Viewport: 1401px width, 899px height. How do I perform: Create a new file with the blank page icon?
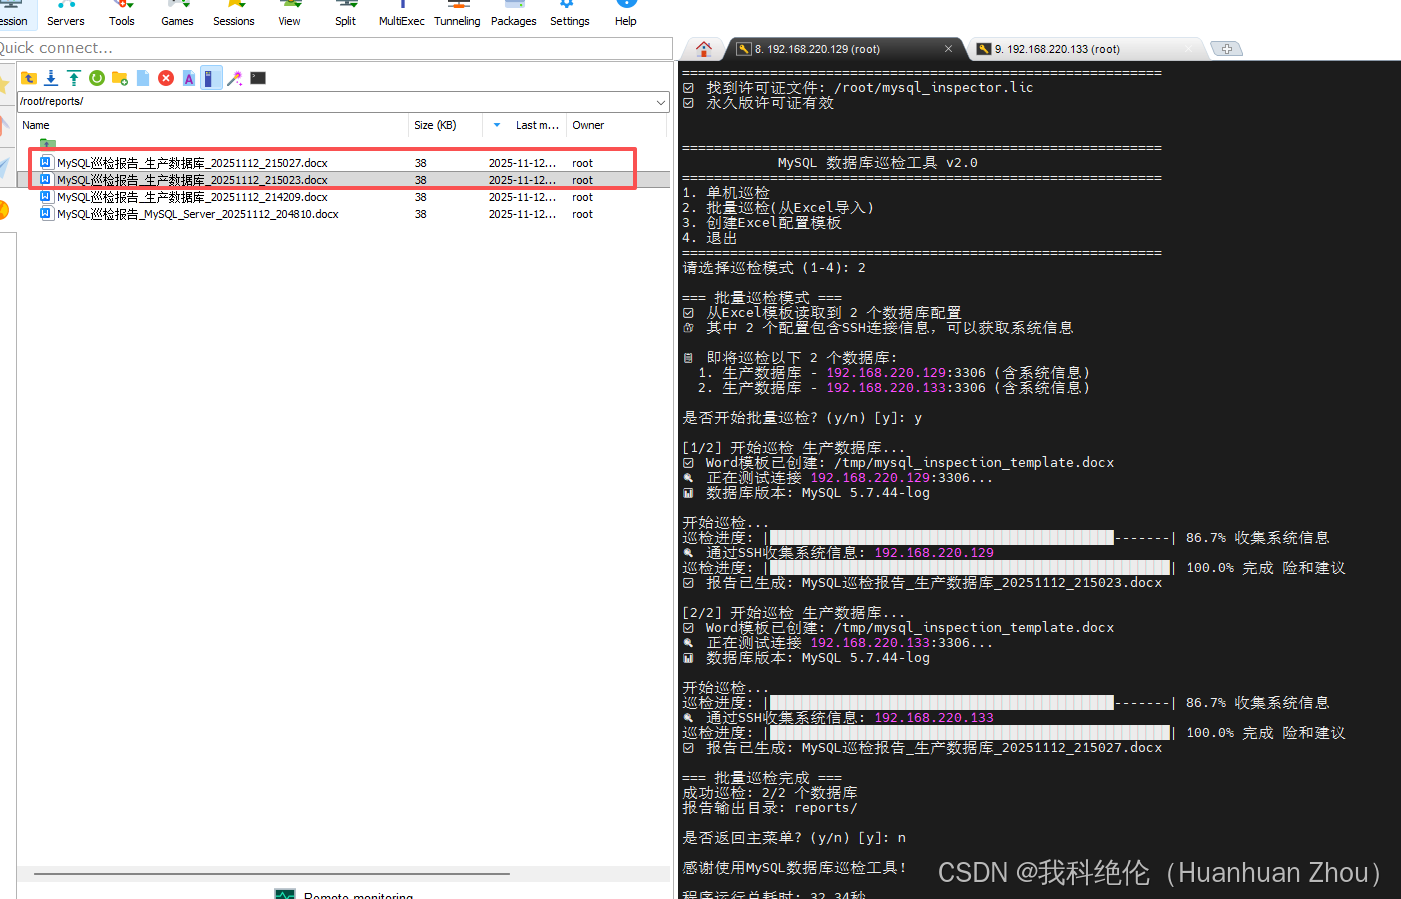(143, 78)
